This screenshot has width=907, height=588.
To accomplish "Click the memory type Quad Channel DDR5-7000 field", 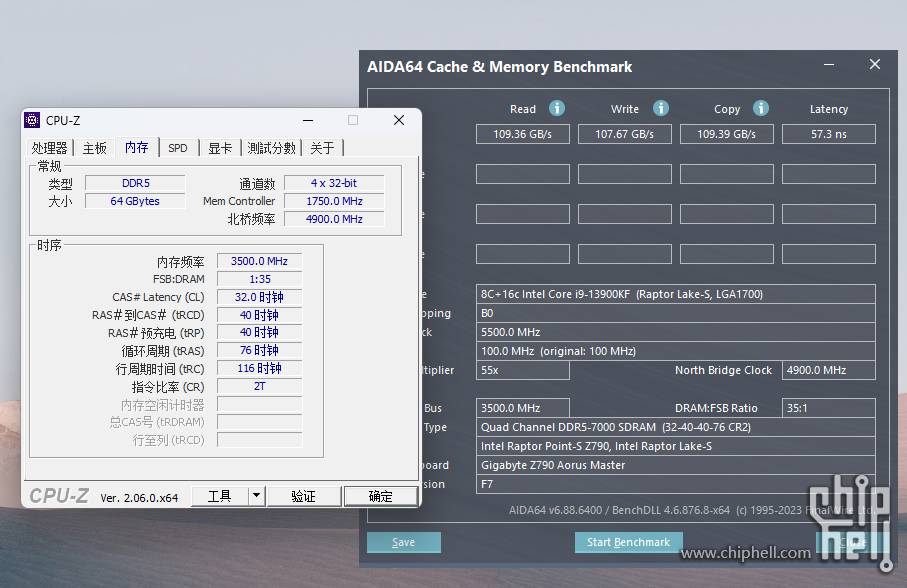I will coord(676,427).
